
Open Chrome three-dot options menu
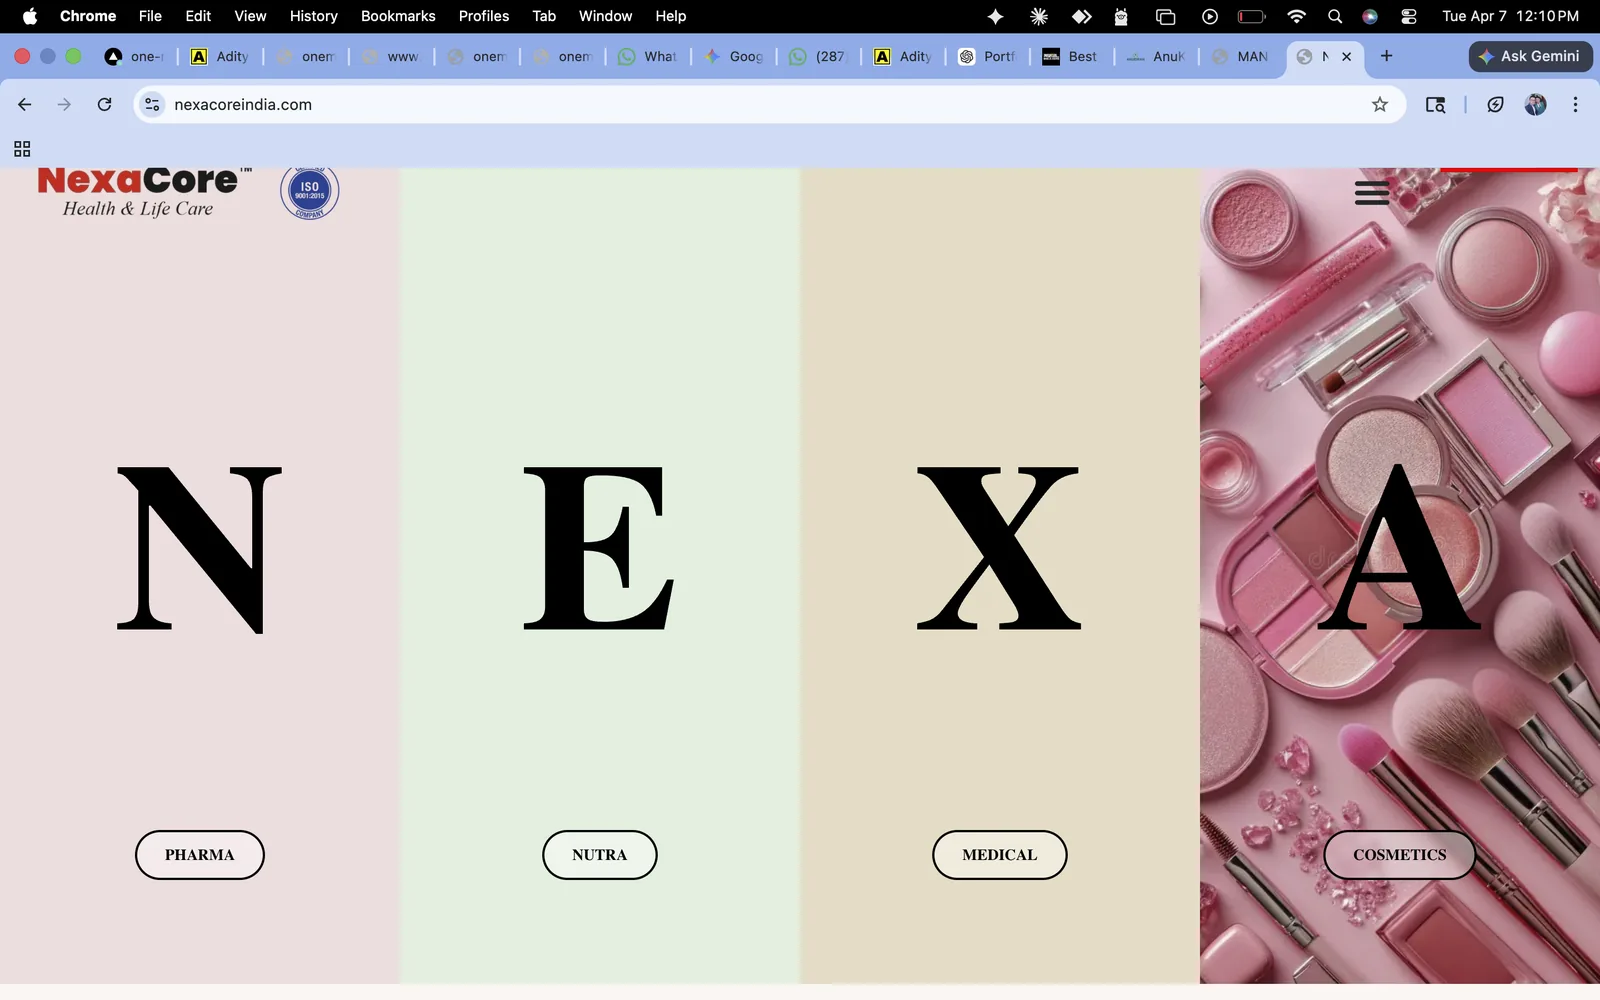[1575, 105]
